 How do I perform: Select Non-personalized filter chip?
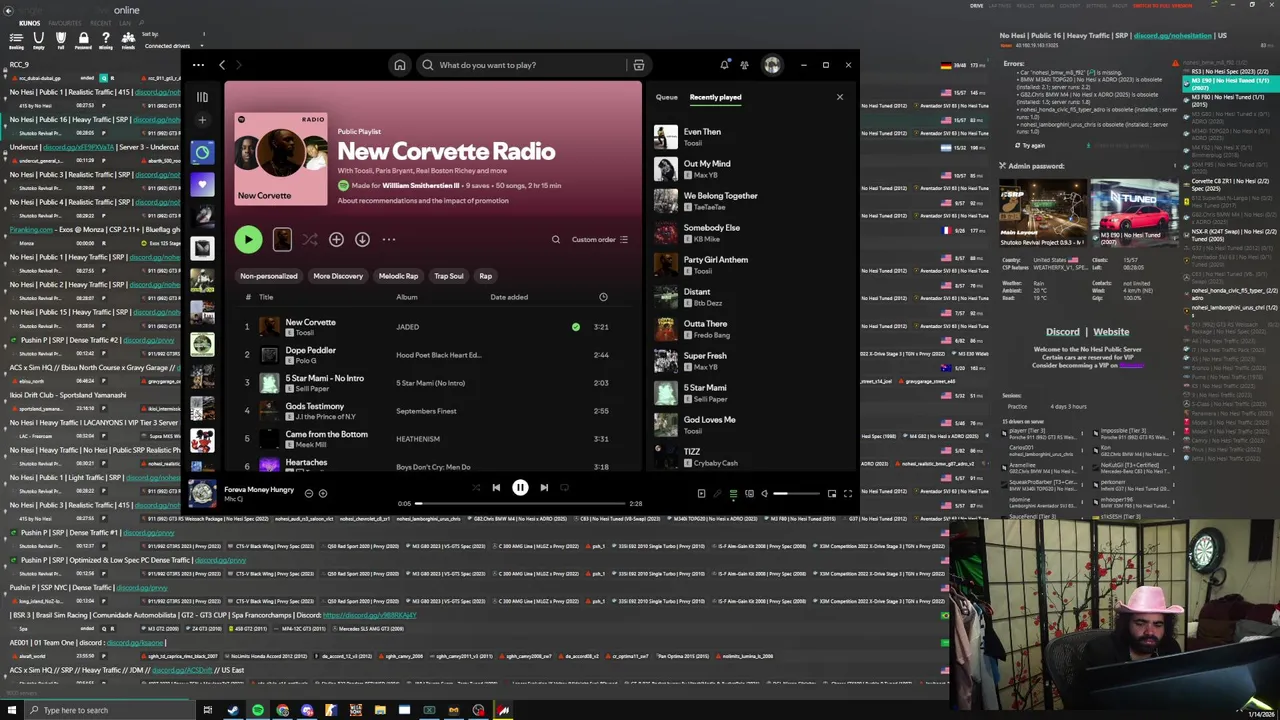click(x=268, y=276)
